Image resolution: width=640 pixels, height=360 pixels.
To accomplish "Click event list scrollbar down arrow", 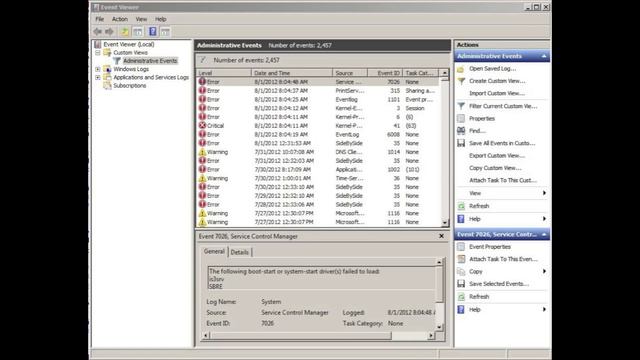I will [x=444, y=223].
